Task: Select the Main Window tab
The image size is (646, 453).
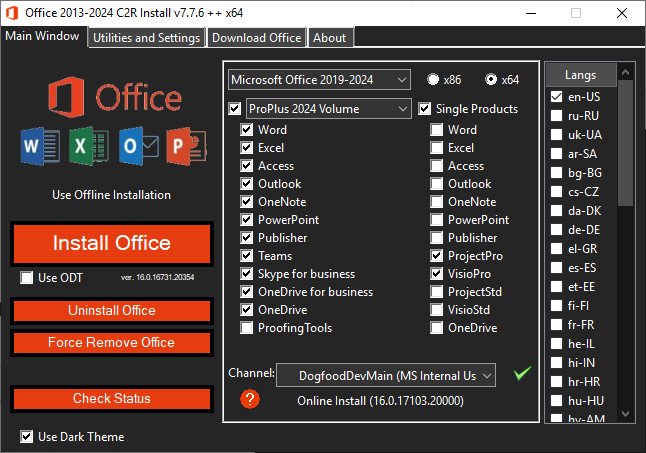Action: [42, 36]
